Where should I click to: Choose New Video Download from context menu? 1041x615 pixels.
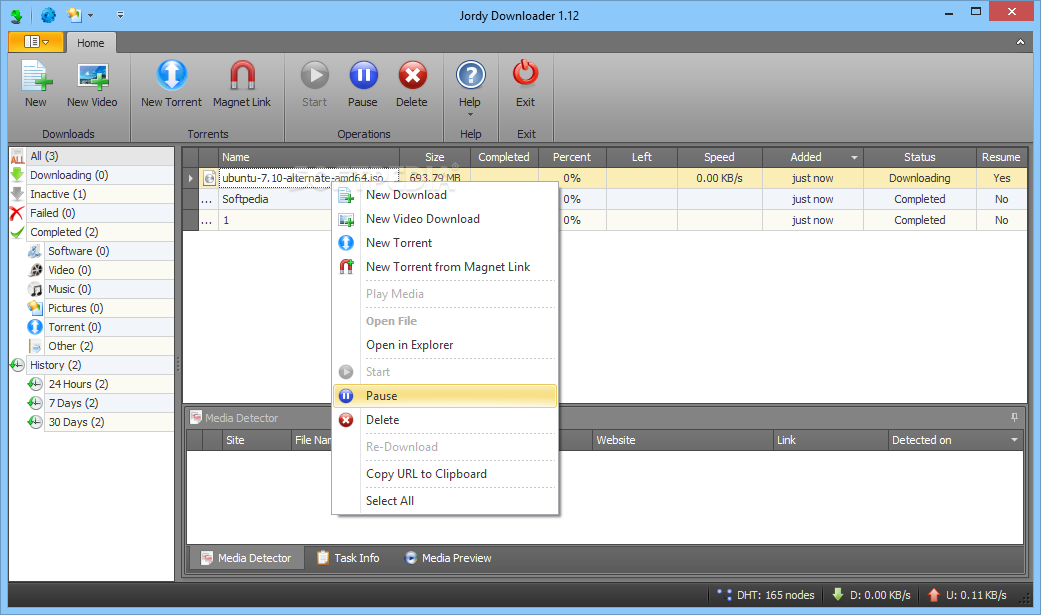[445, 219]
